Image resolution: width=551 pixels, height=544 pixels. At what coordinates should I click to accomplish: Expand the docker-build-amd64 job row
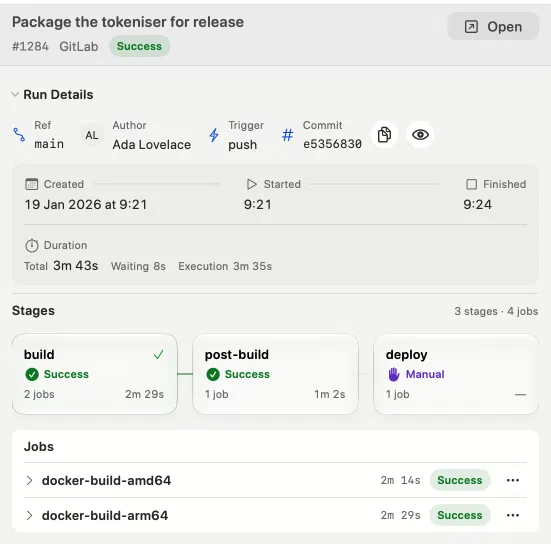point(30,480)
